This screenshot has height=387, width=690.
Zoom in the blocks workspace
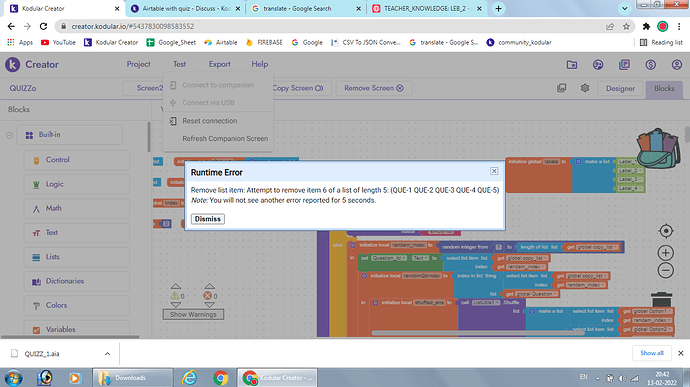pos(665,253)
